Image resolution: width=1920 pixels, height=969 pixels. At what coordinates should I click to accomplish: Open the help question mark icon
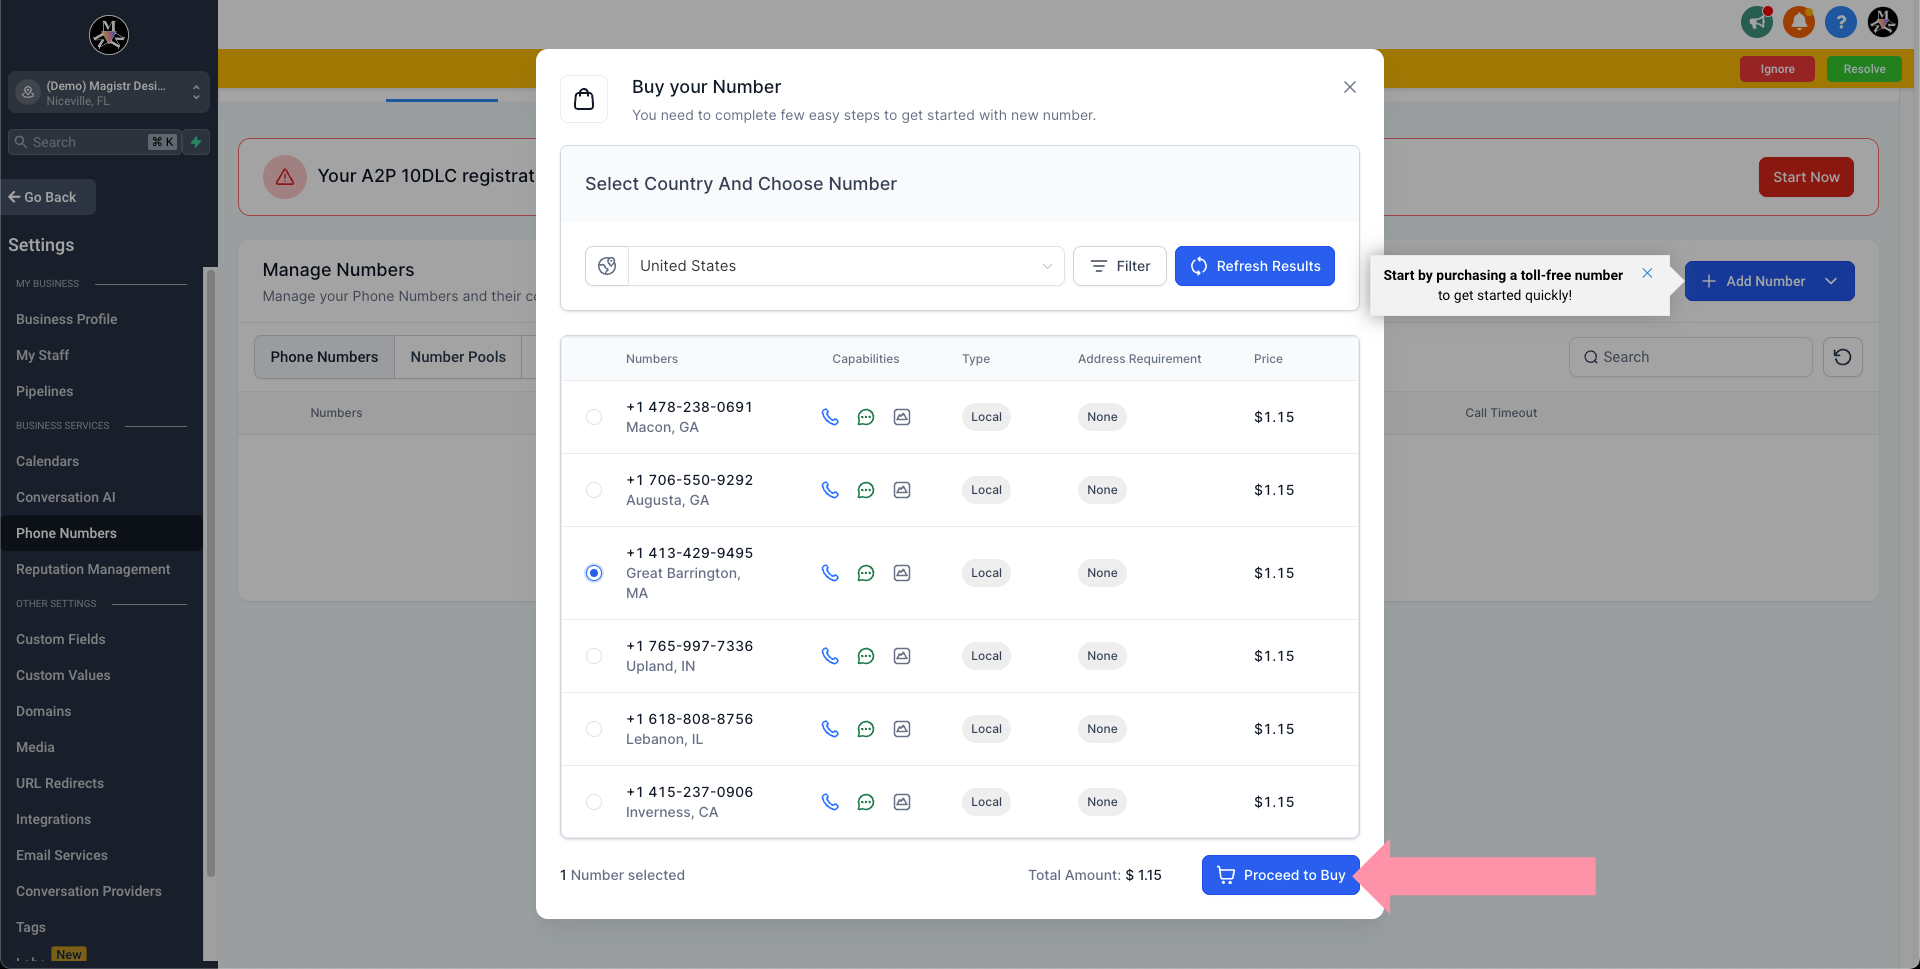pos(1840,22)
